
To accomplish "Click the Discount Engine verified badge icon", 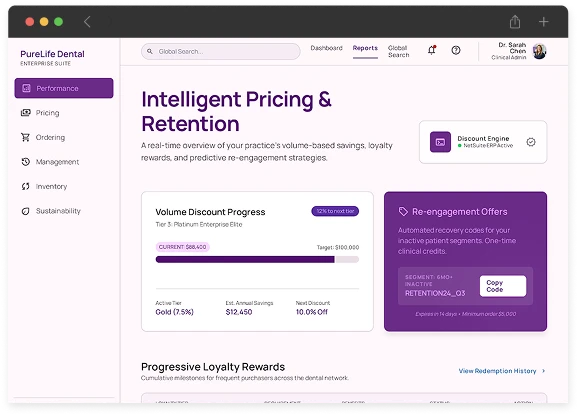I will [x=531, y=142].
